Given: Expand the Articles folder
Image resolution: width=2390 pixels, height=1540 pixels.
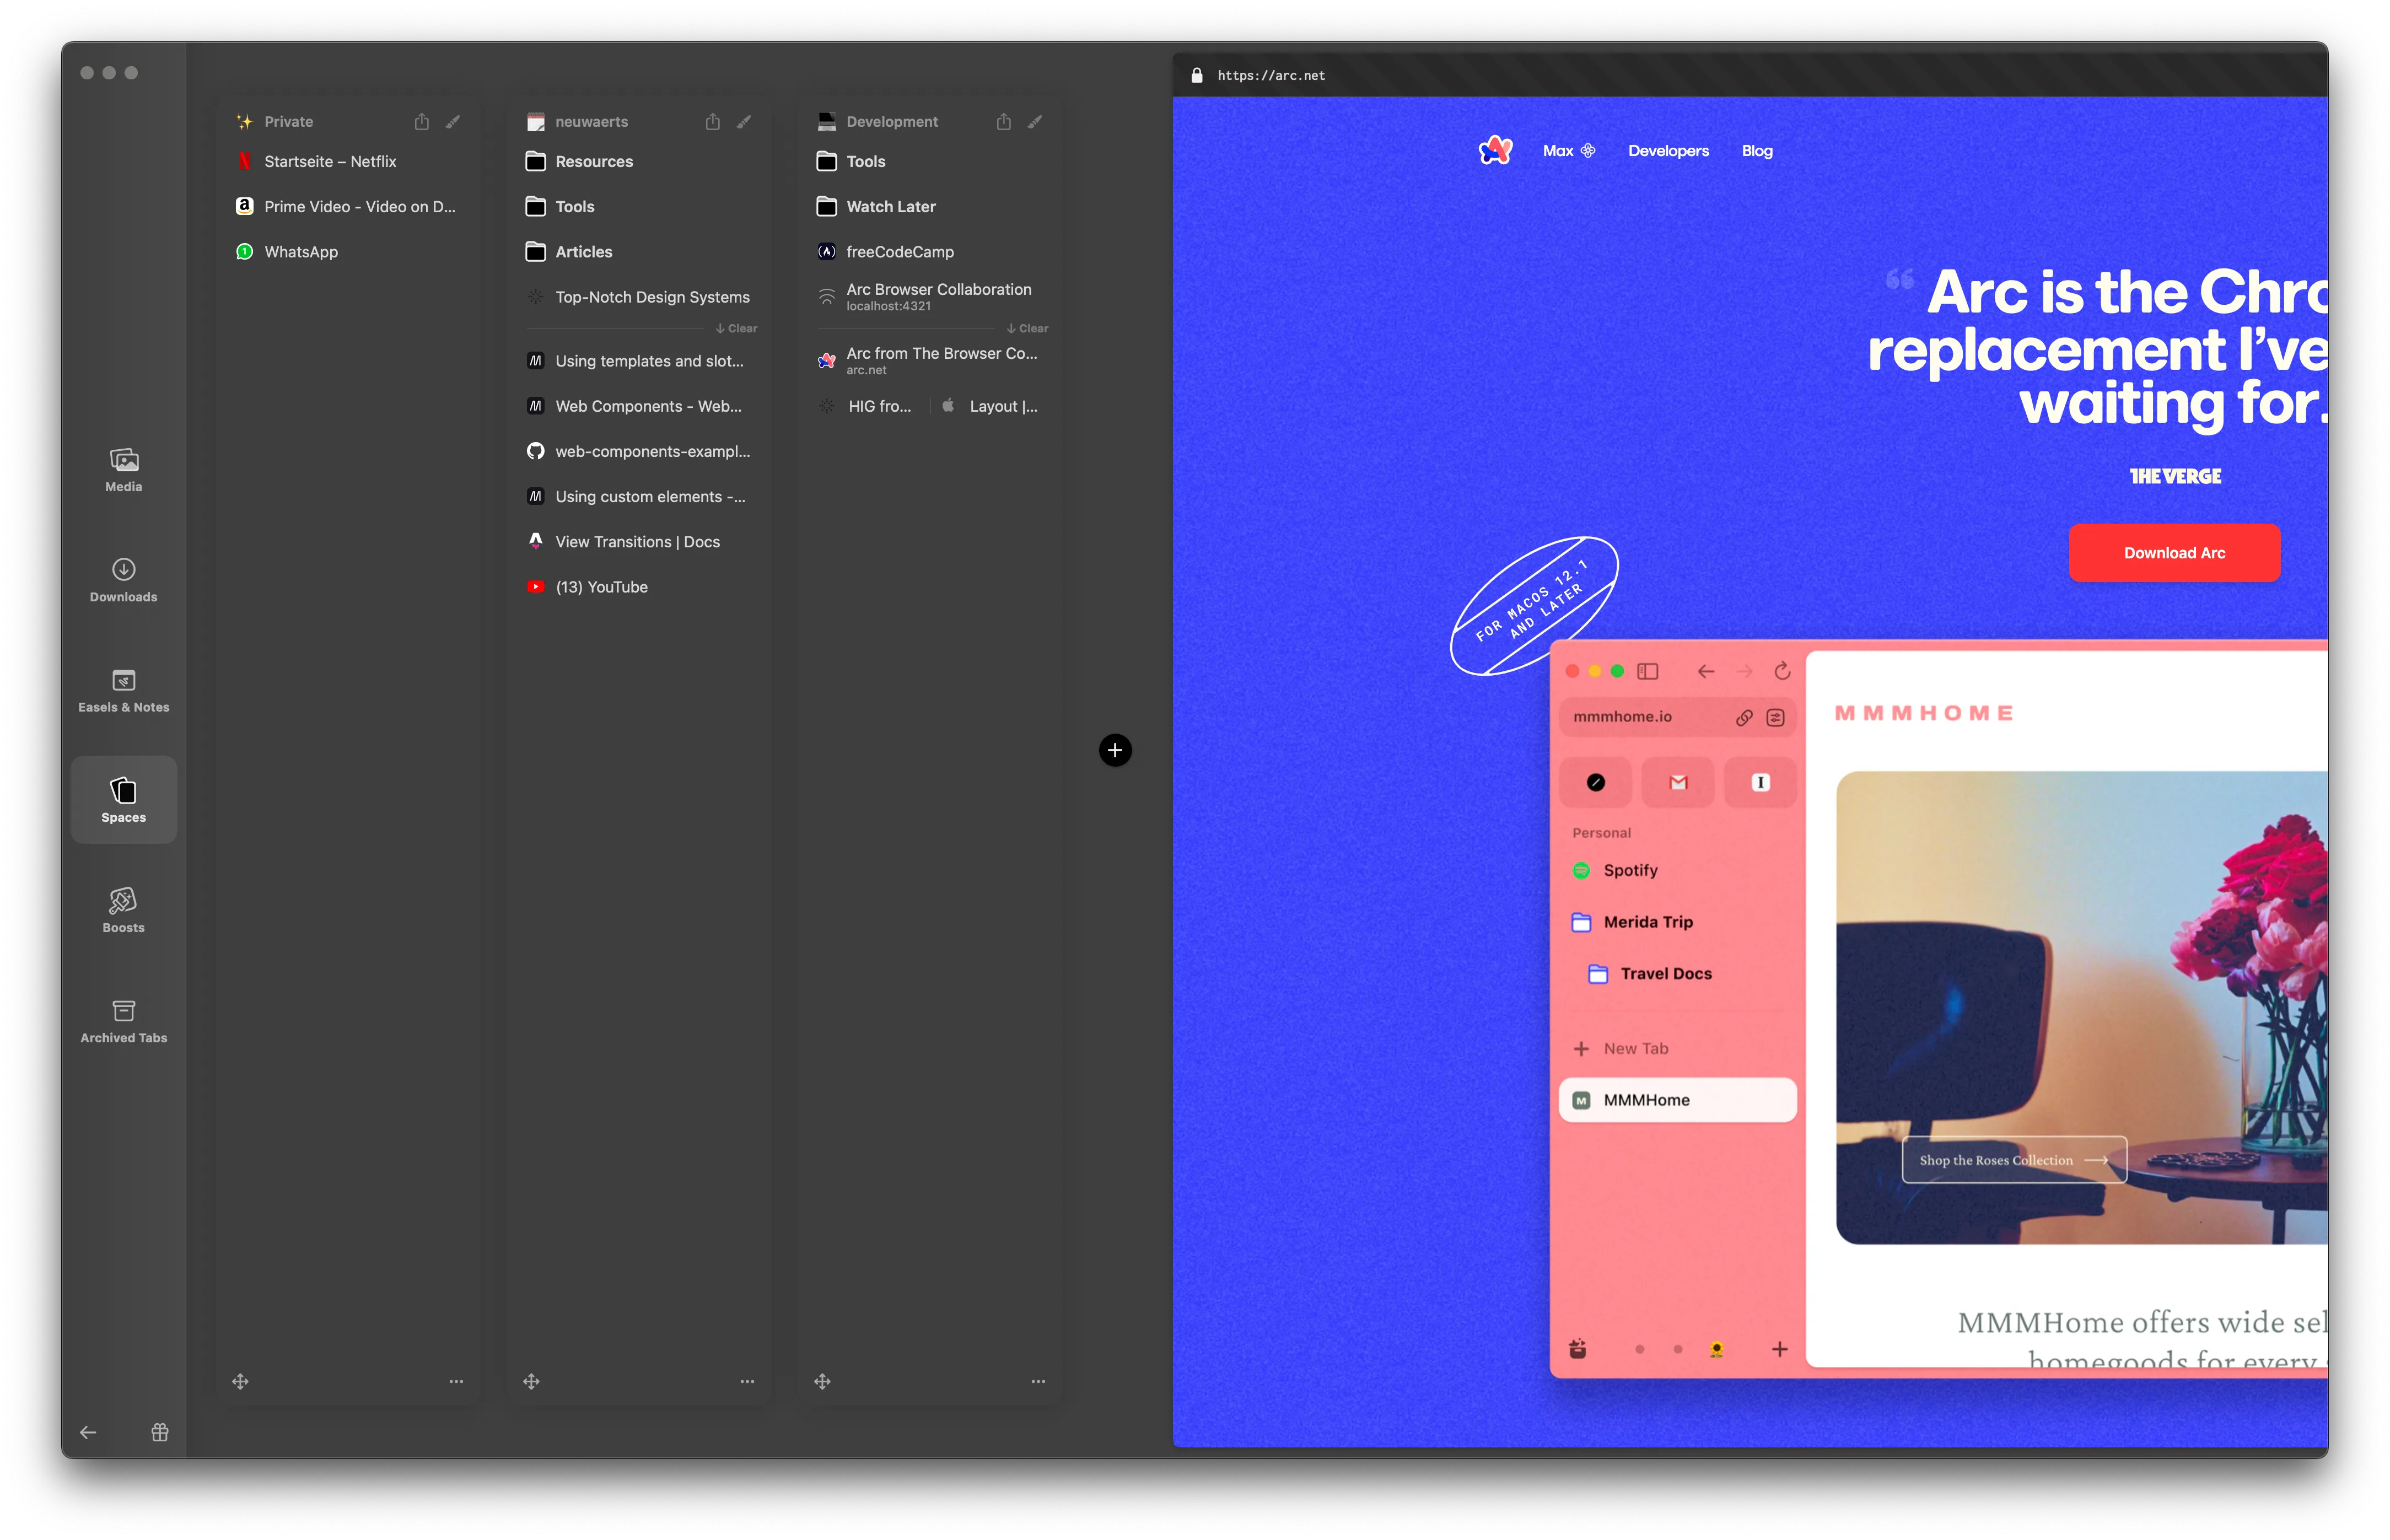Looking at the screenshot, I should point(584,251).
